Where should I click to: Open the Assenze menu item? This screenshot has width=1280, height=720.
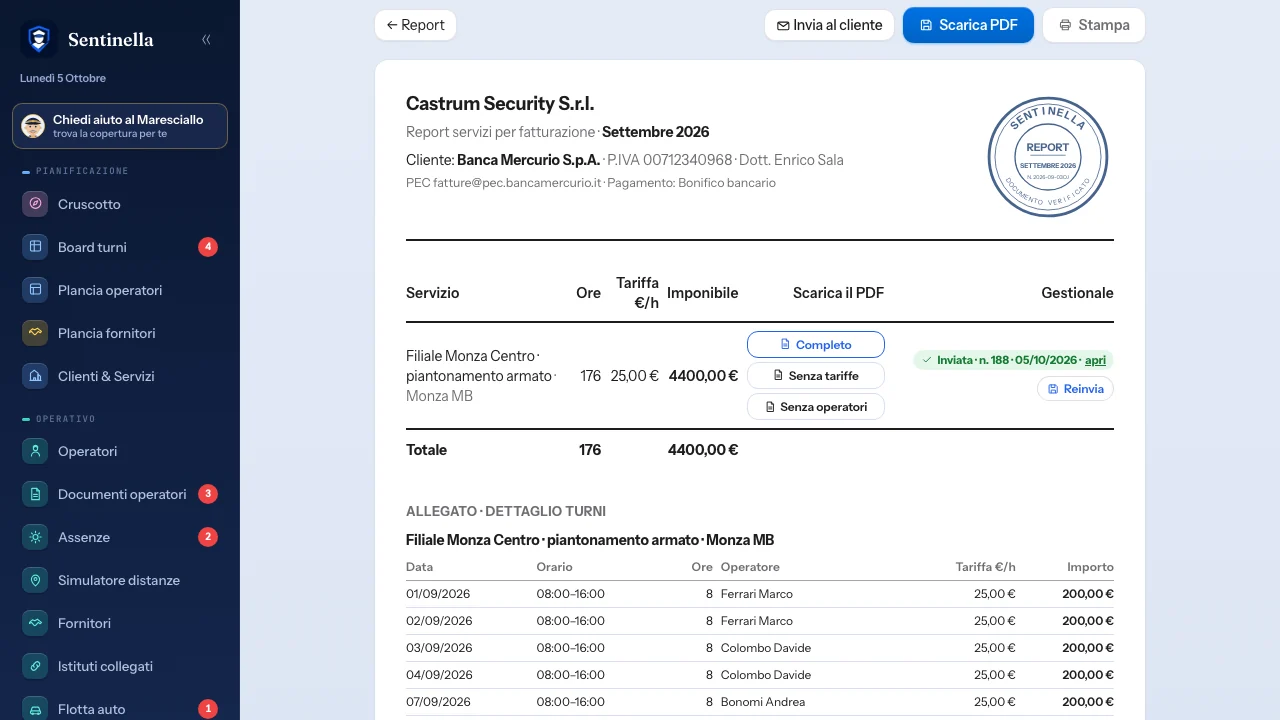(x=120, y=537)
